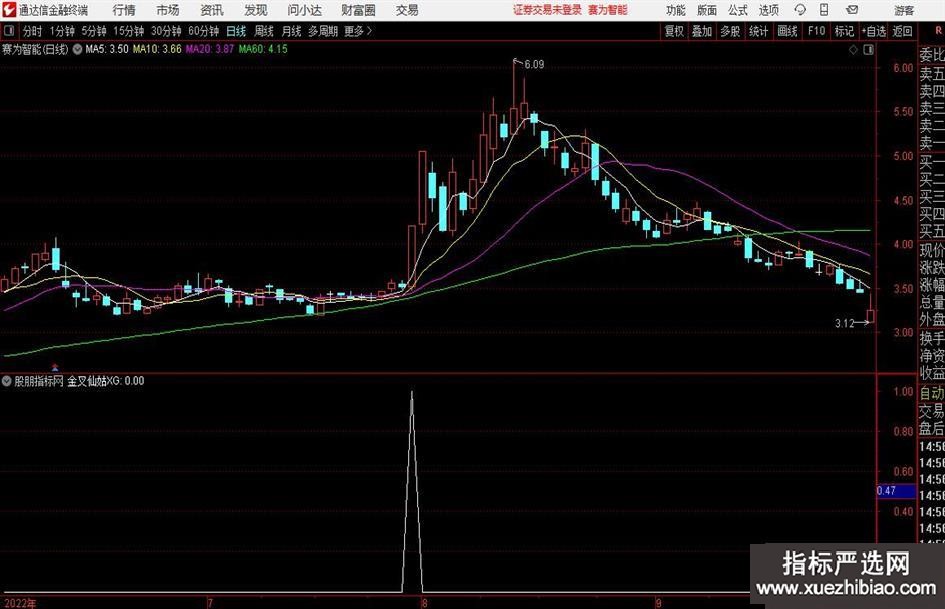Click the 画线 drawing button
The height and width of the screenshot is (609, 945).
pyautogui.click(x=787, y=31)
